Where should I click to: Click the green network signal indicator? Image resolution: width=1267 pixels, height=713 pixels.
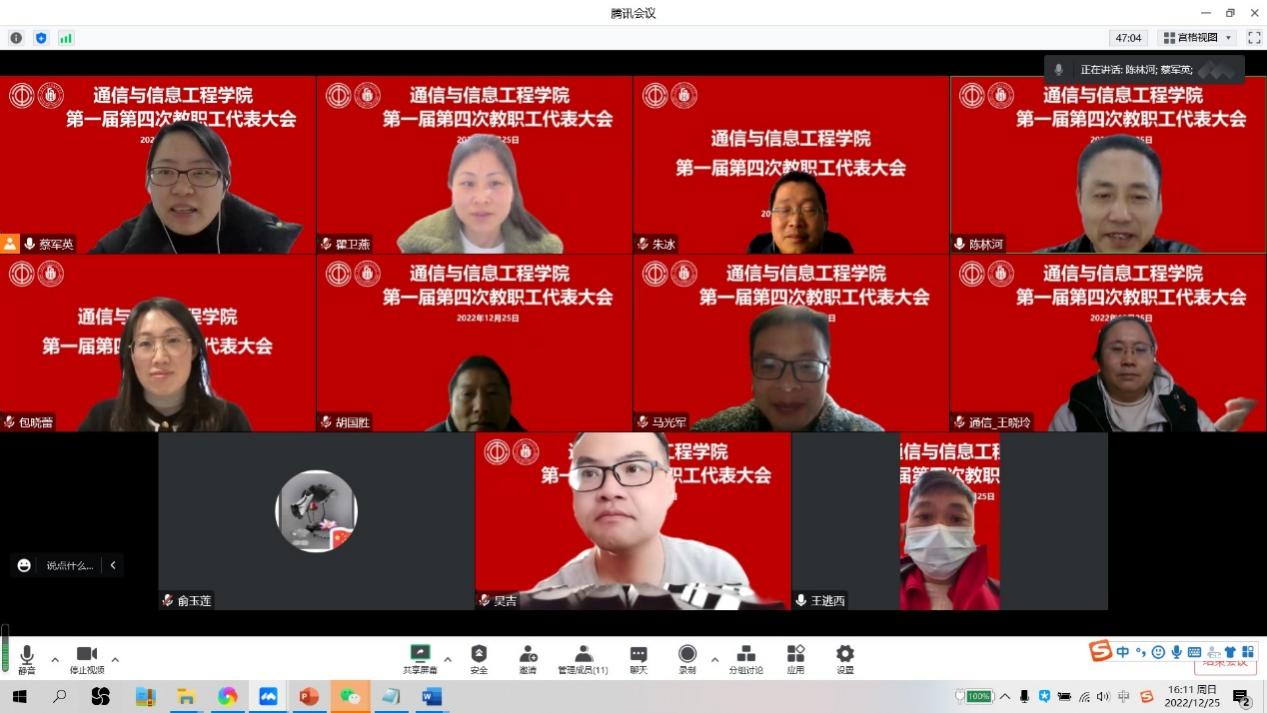(x=66, y=38)
